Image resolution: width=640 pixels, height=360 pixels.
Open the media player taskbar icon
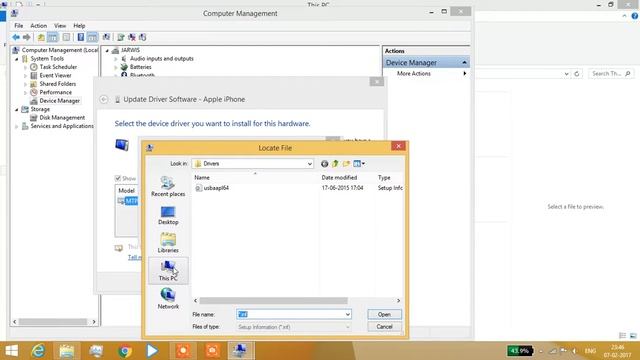[152, 351]
